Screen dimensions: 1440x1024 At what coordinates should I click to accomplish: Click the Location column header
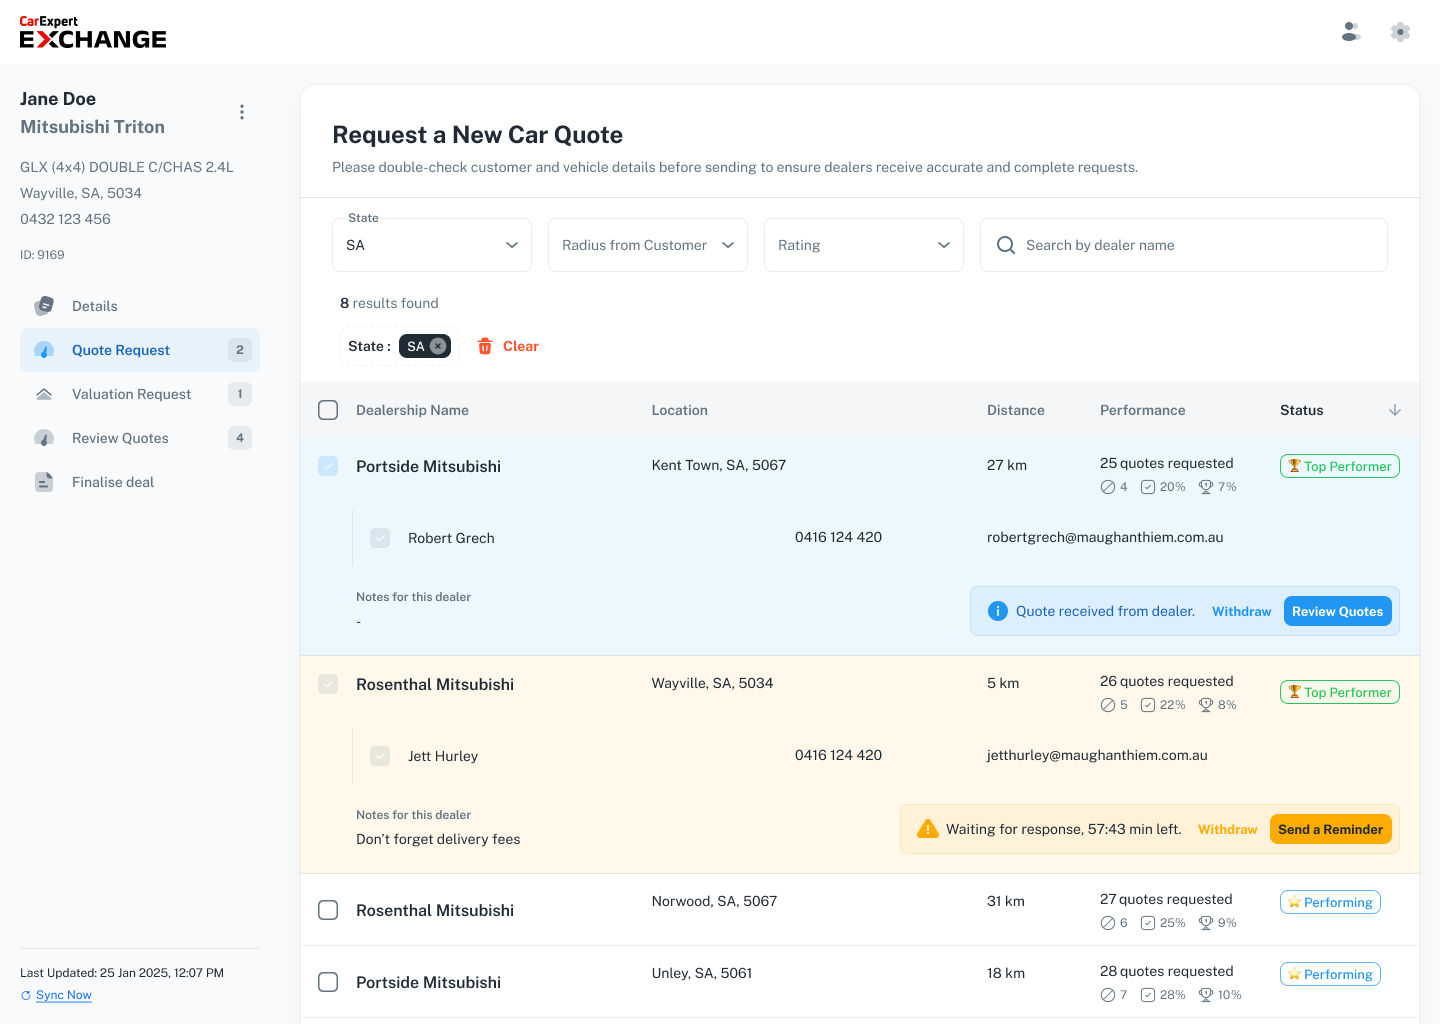pyautogui.click(x=680, y=410)
